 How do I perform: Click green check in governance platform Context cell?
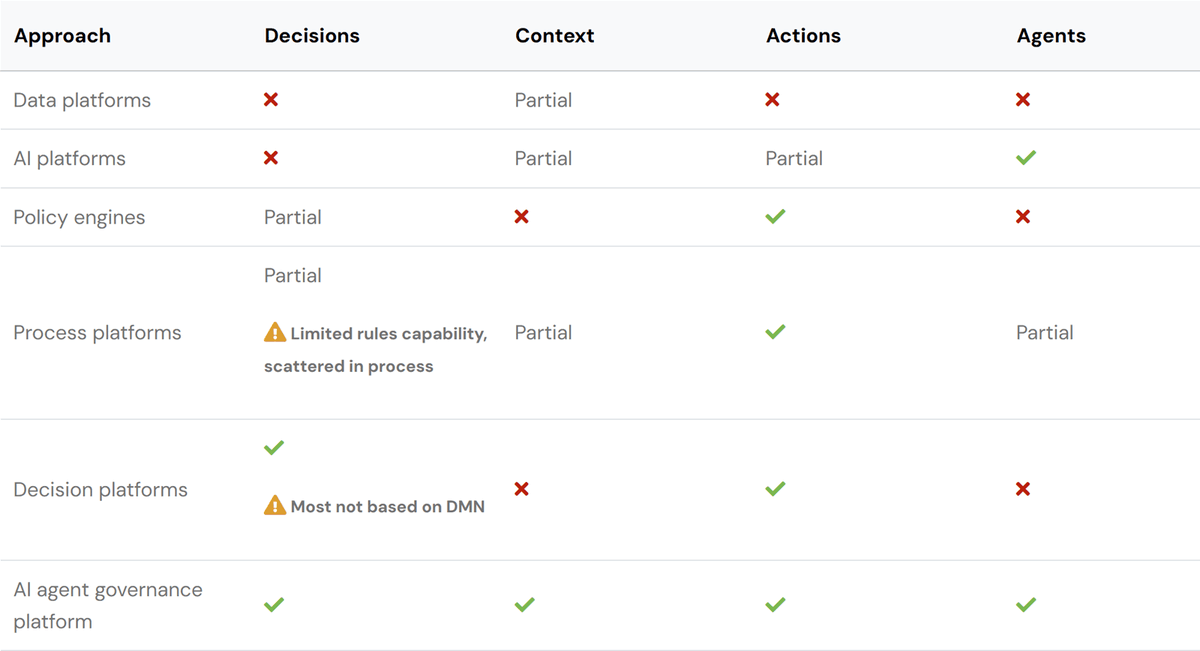524,605
